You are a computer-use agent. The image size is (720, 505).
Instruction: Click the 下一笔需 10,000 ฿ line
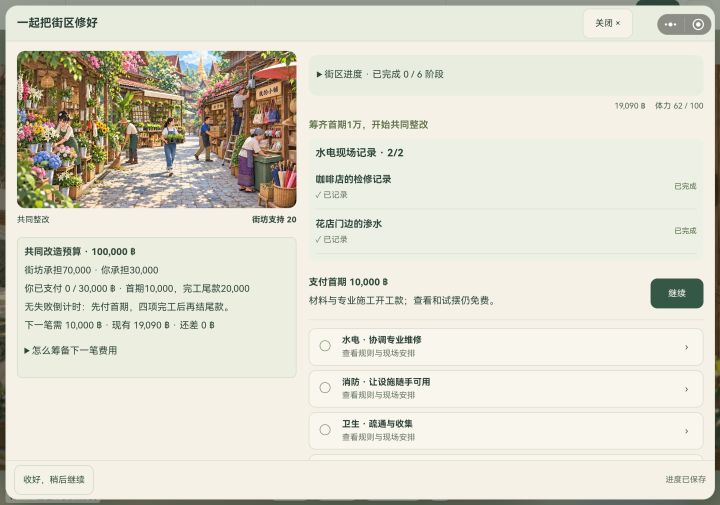click(x=119, y=325)
